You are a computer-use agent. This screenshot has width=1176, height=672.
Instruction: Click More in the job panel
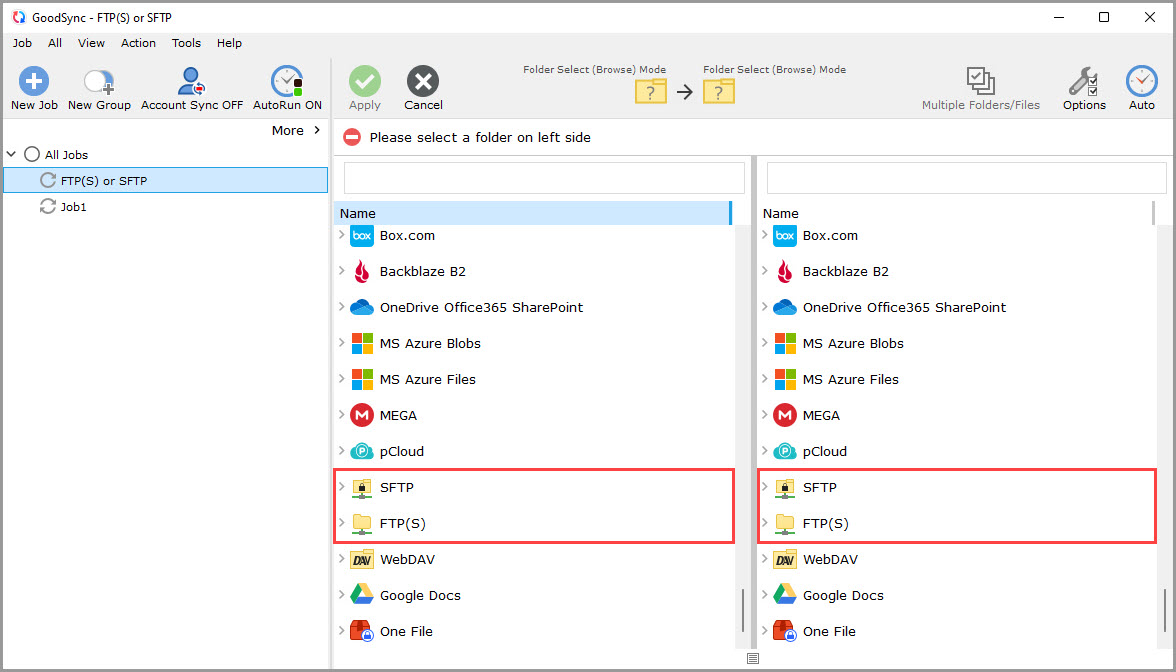tap(296, 130)
